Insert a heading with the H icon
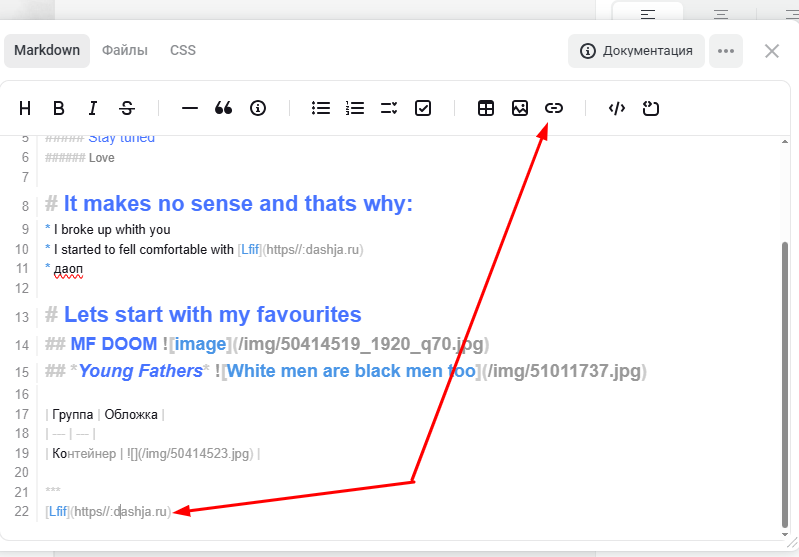The image size is (799, 557). tap(25, 108)
